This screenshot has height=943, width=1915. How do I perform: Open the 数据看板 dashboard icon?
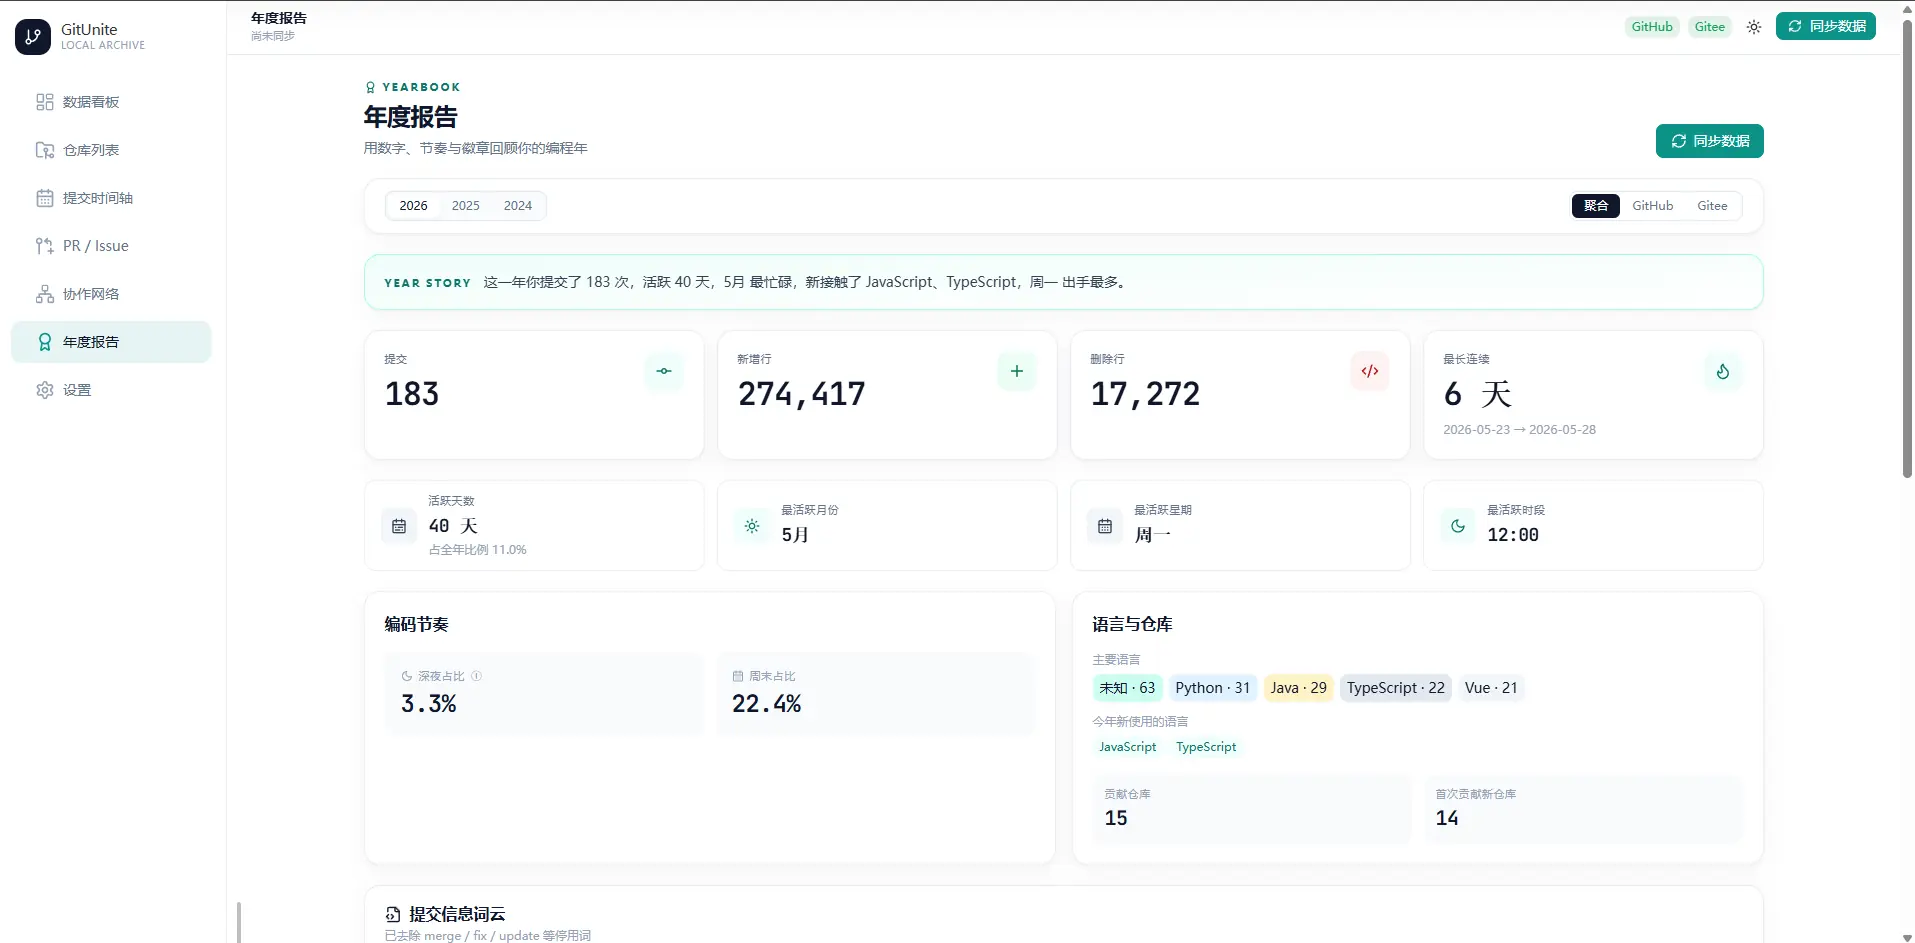point(45,102)
